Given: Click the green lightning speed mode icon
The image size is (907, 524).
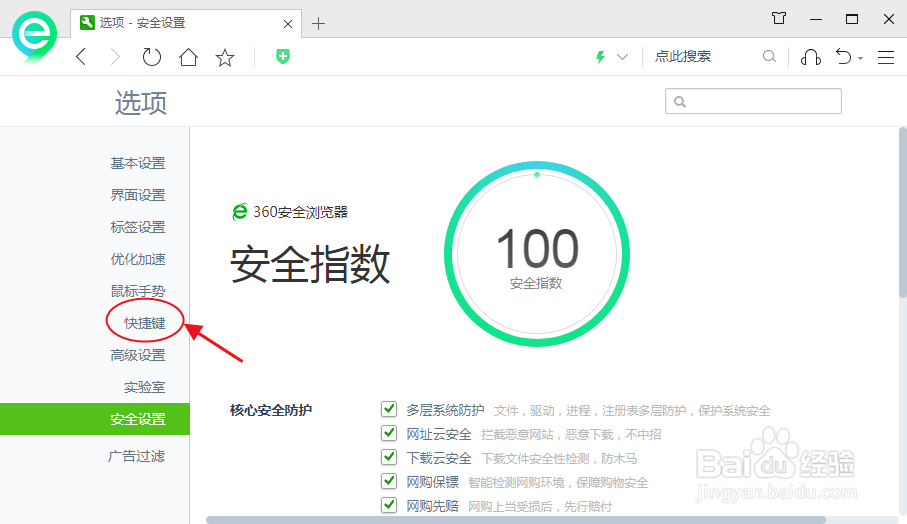Looking at the screenshot, I should coord(600,57).
